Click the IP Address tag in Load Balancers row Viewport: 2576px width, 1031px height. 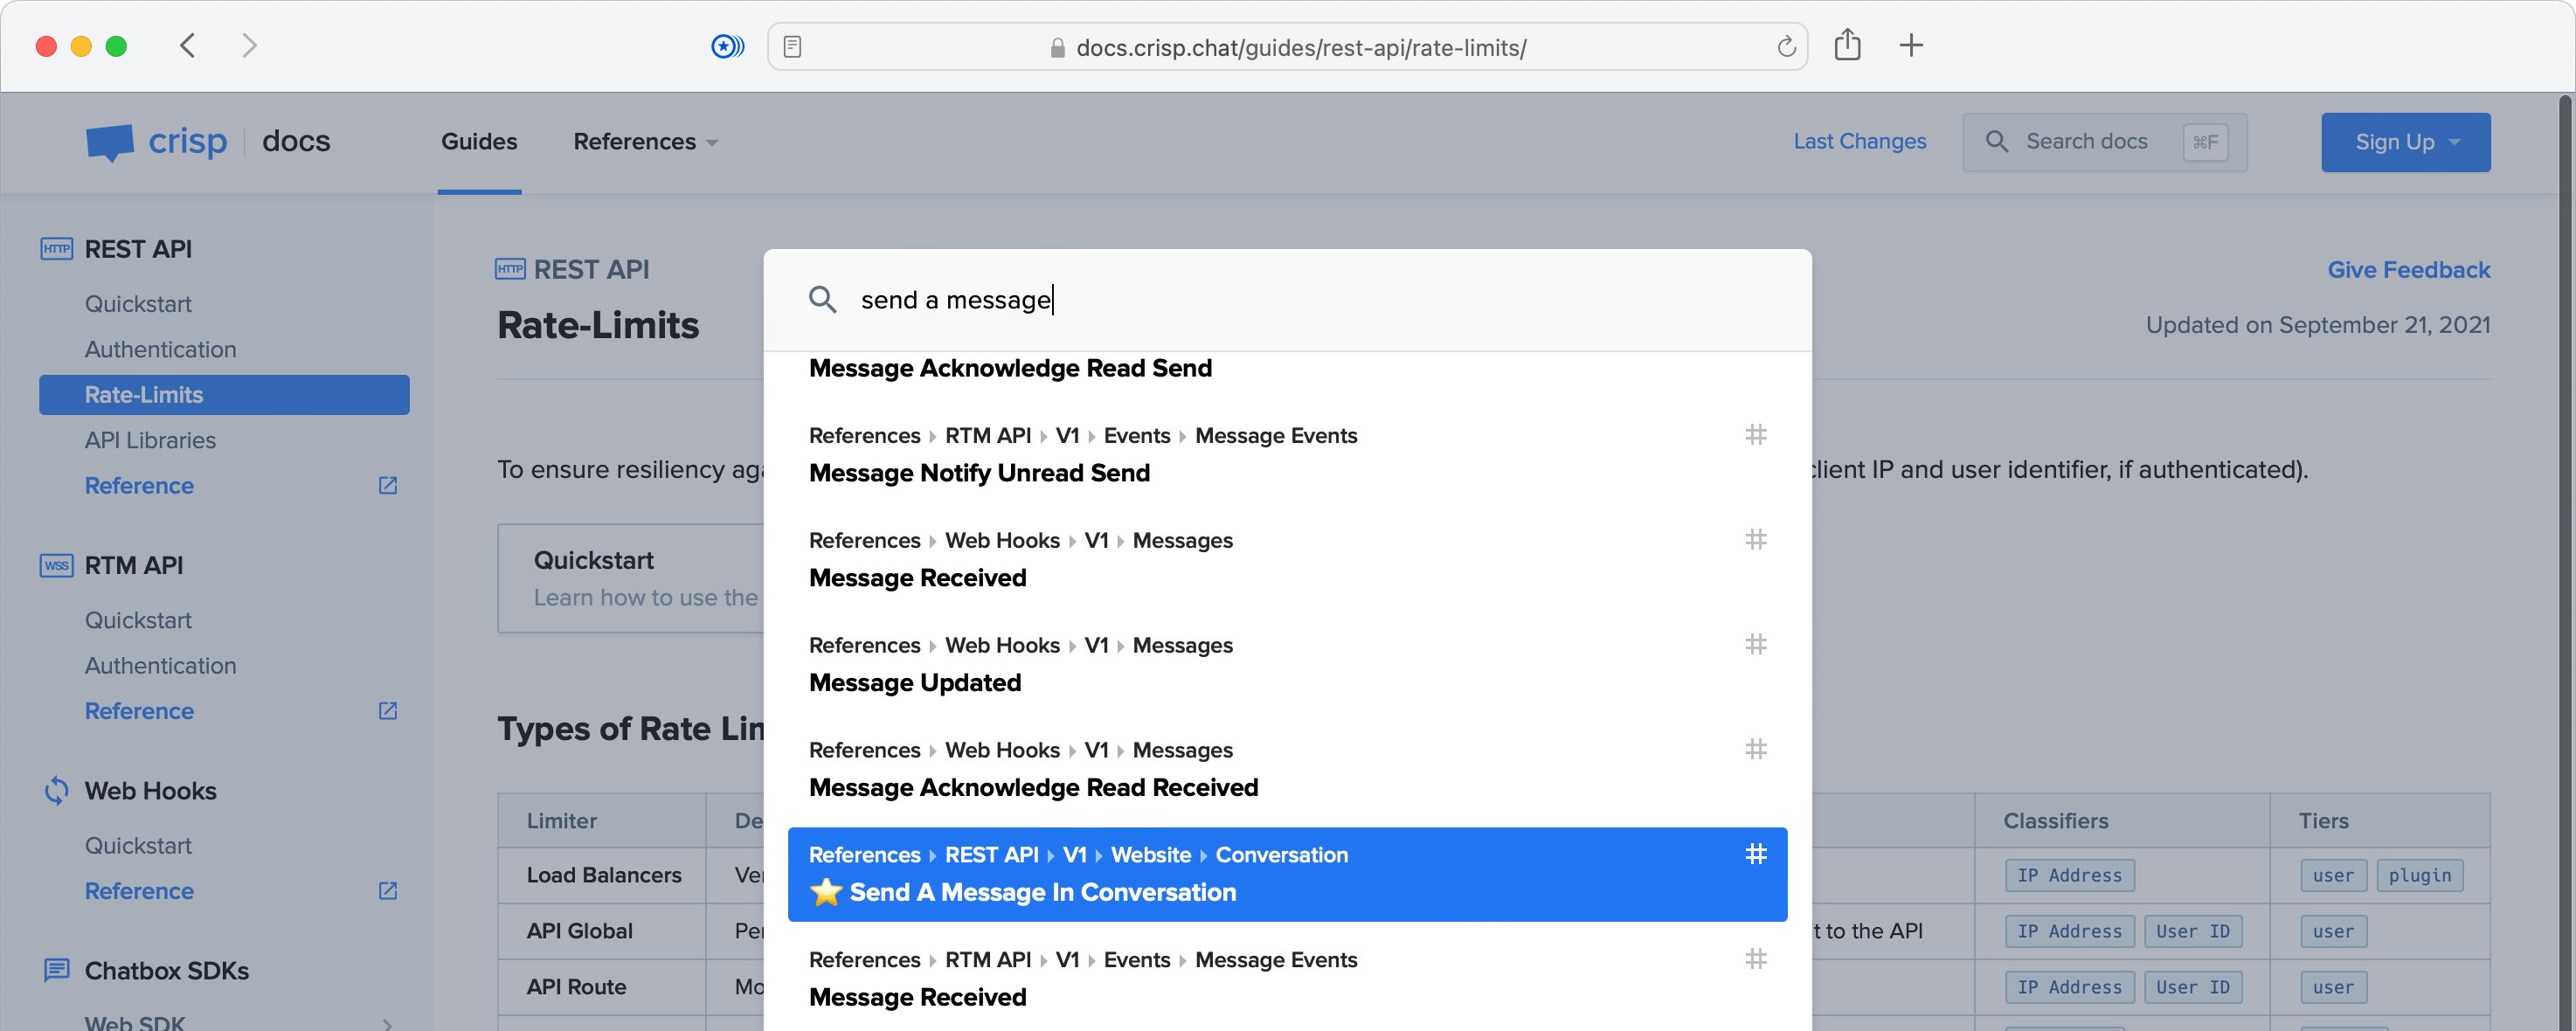(2068, 875)
